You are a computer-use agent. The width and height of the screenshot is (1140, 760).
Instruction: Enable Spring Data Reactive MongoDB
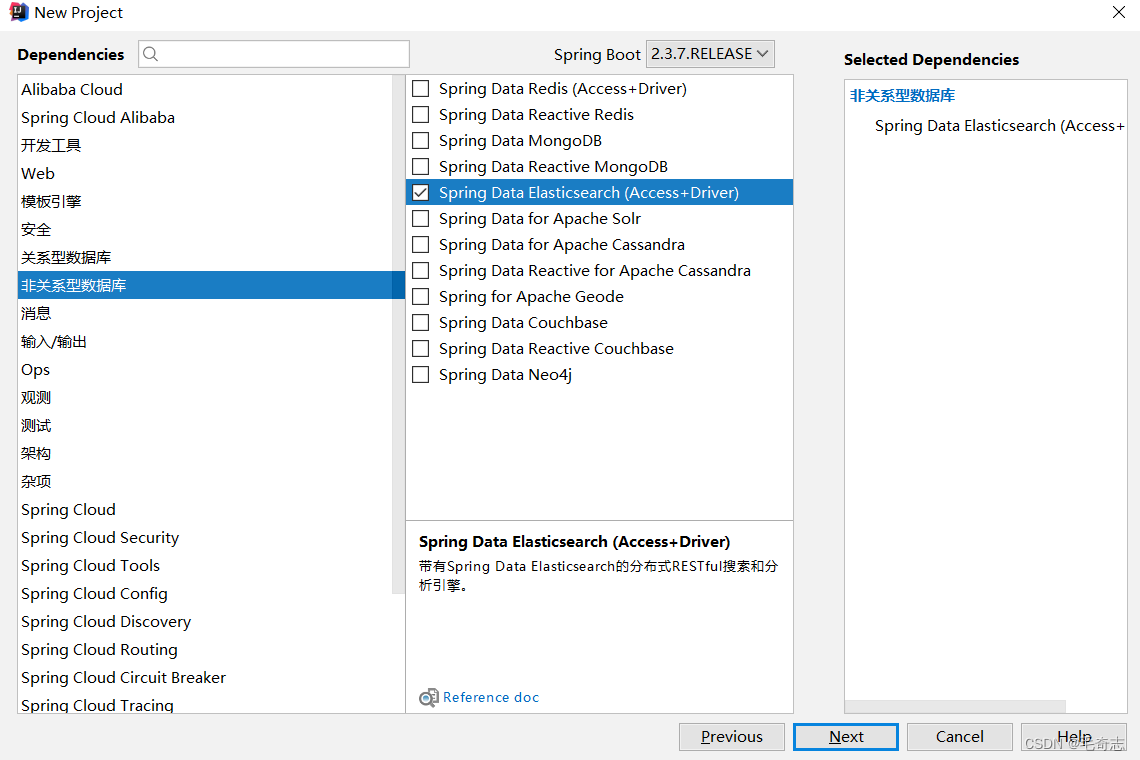420,167
